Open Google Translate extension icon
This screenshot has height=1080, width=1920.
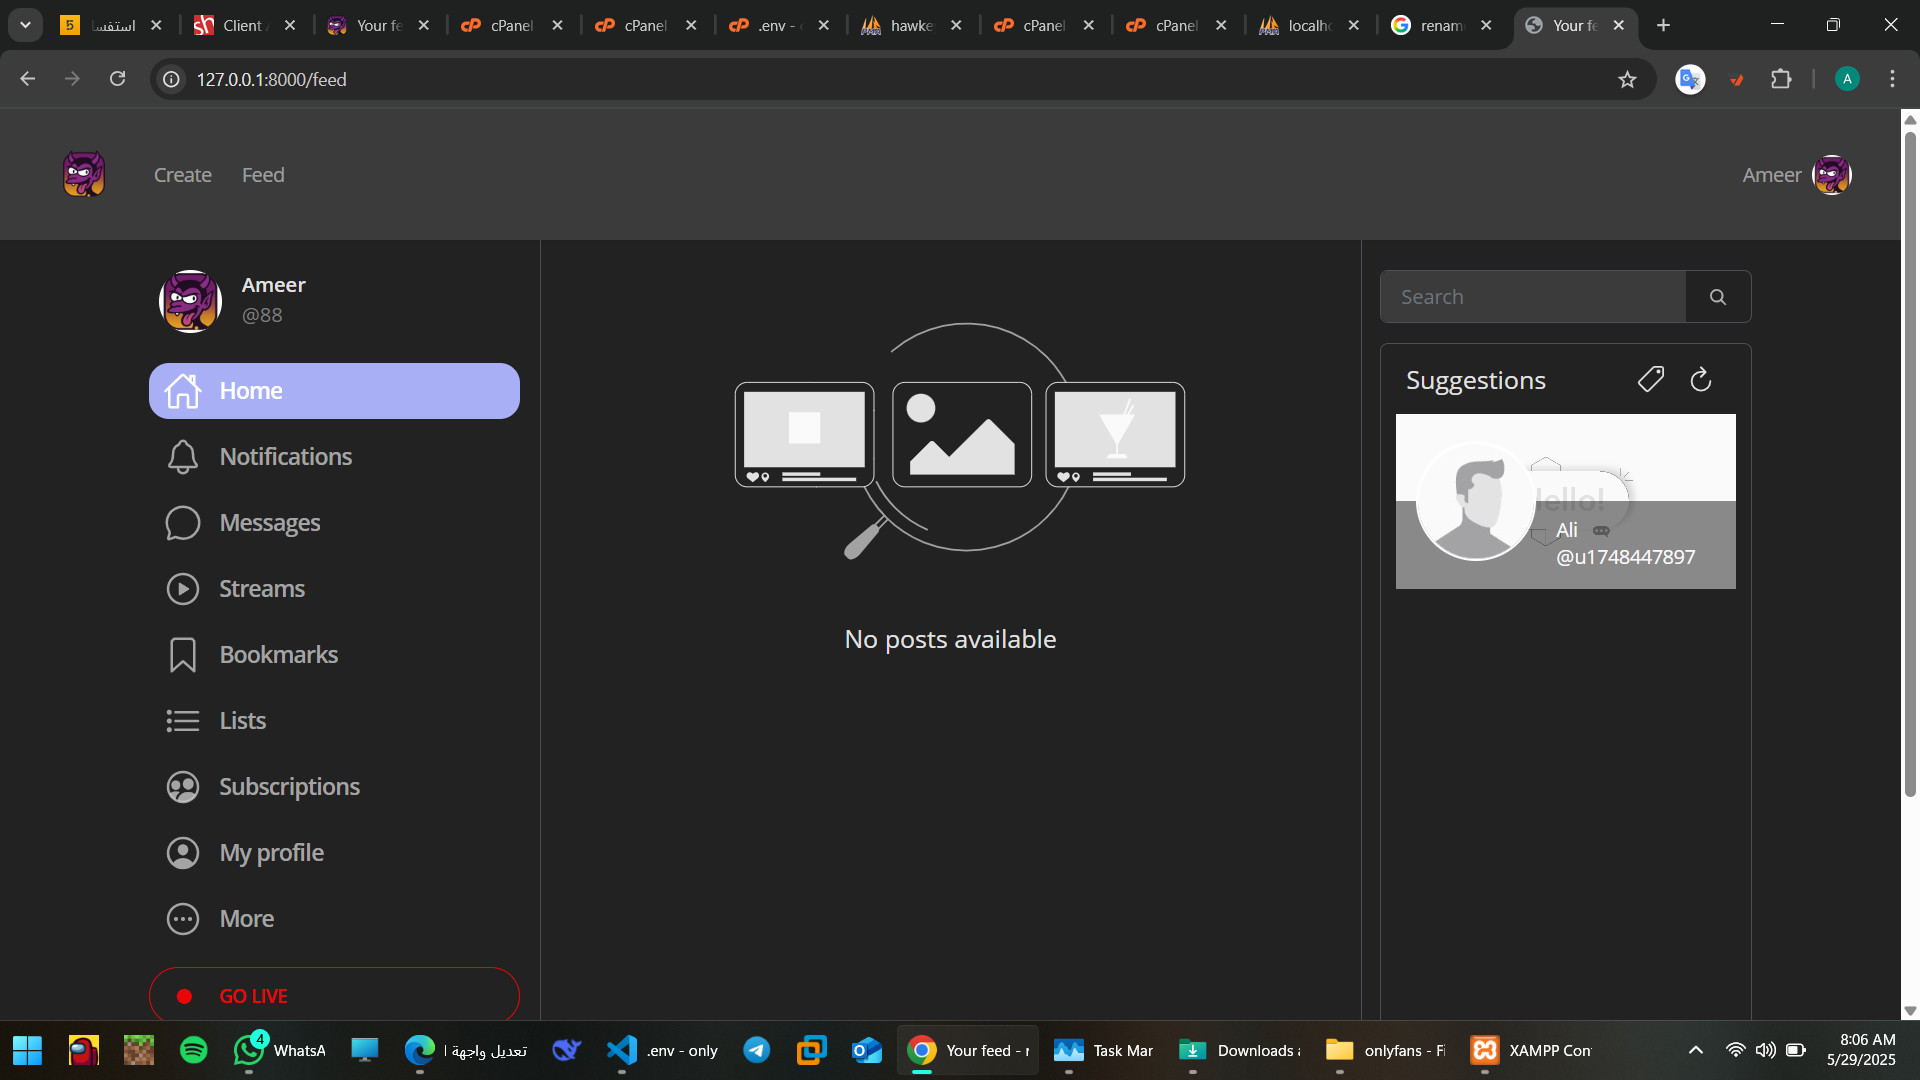(1690, 79)
